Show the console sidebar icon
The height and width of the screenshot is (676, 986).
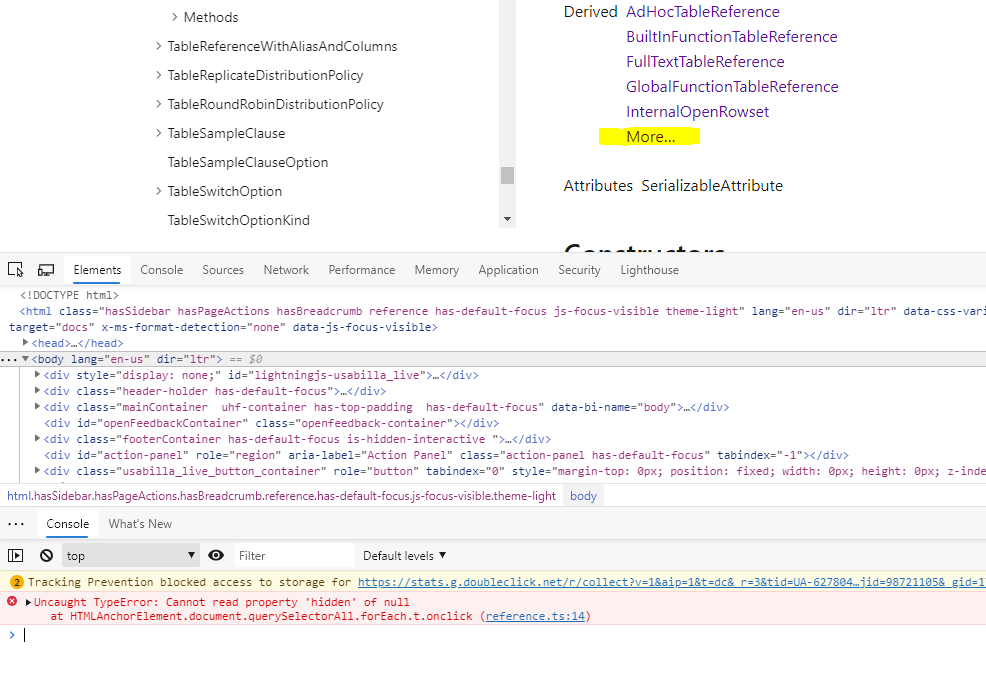point(16,555)
